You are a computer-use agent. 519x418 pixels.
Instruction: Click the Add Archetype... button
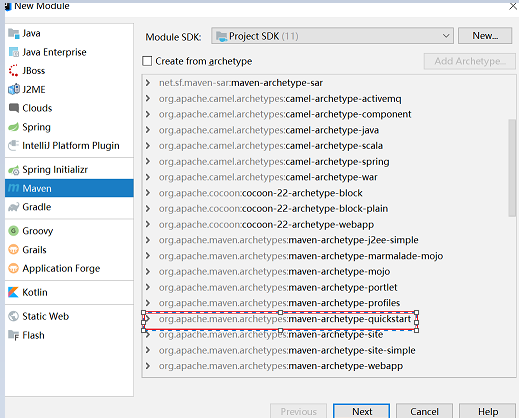[470, 61]
